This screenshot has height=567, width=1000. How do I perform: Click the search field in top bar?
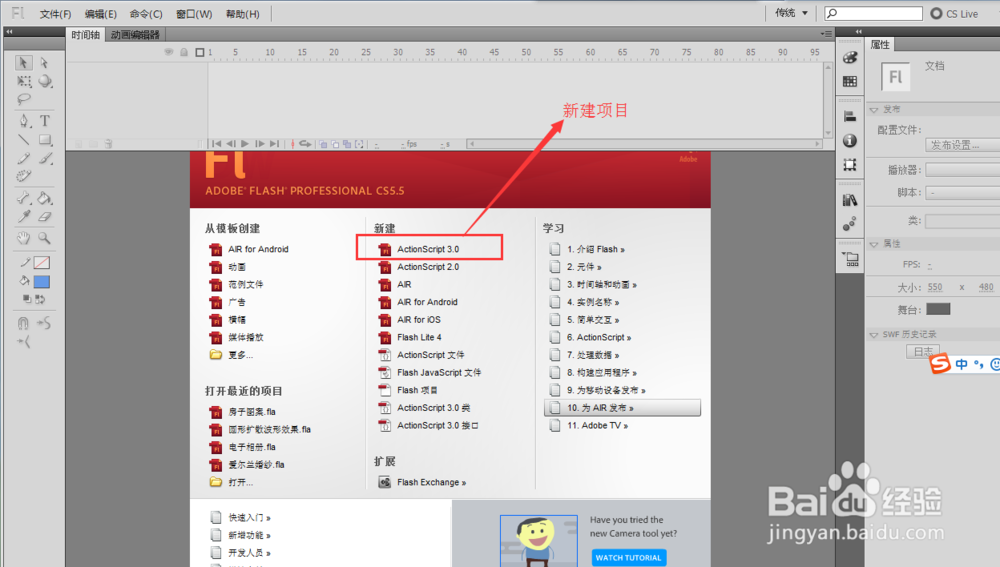873,13
